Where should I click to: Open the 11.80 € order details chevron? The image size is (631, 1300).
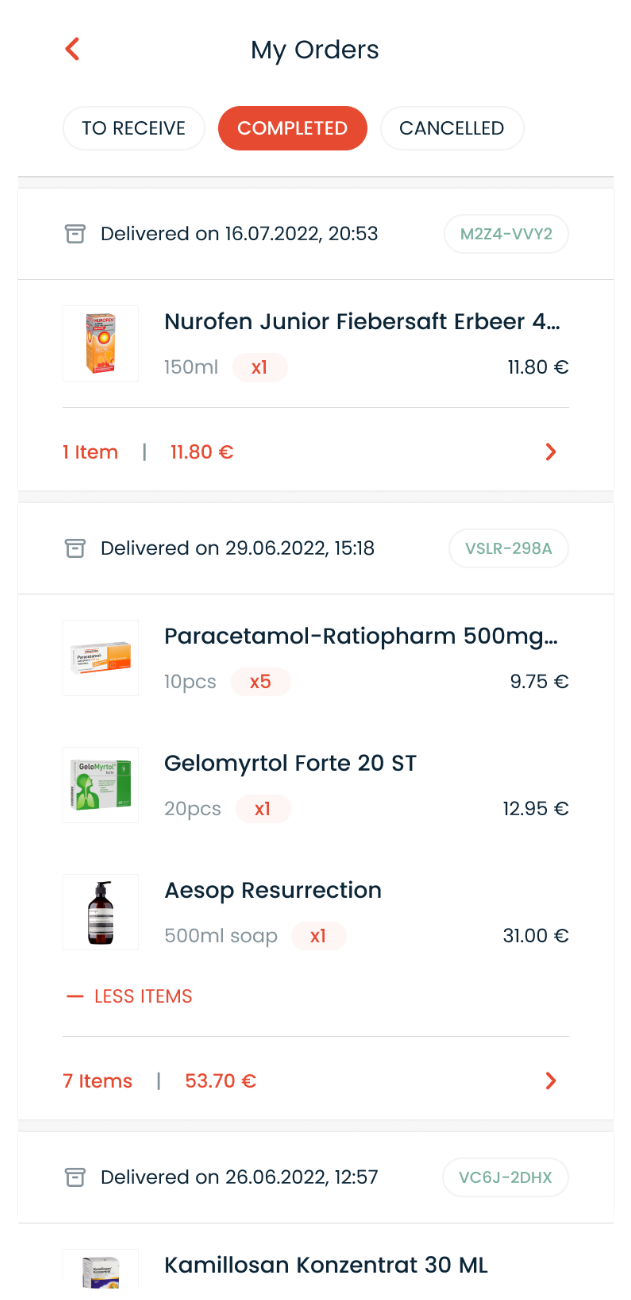pyautogui.click(x=550, y=452)
